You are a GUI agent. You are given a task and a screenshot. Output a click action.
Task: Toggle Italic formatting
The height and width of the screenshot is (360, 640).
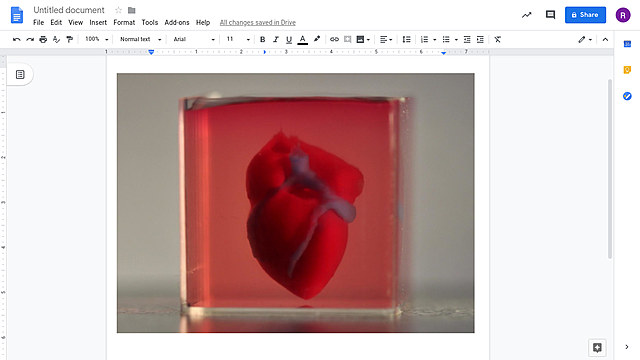click(276, 39)
